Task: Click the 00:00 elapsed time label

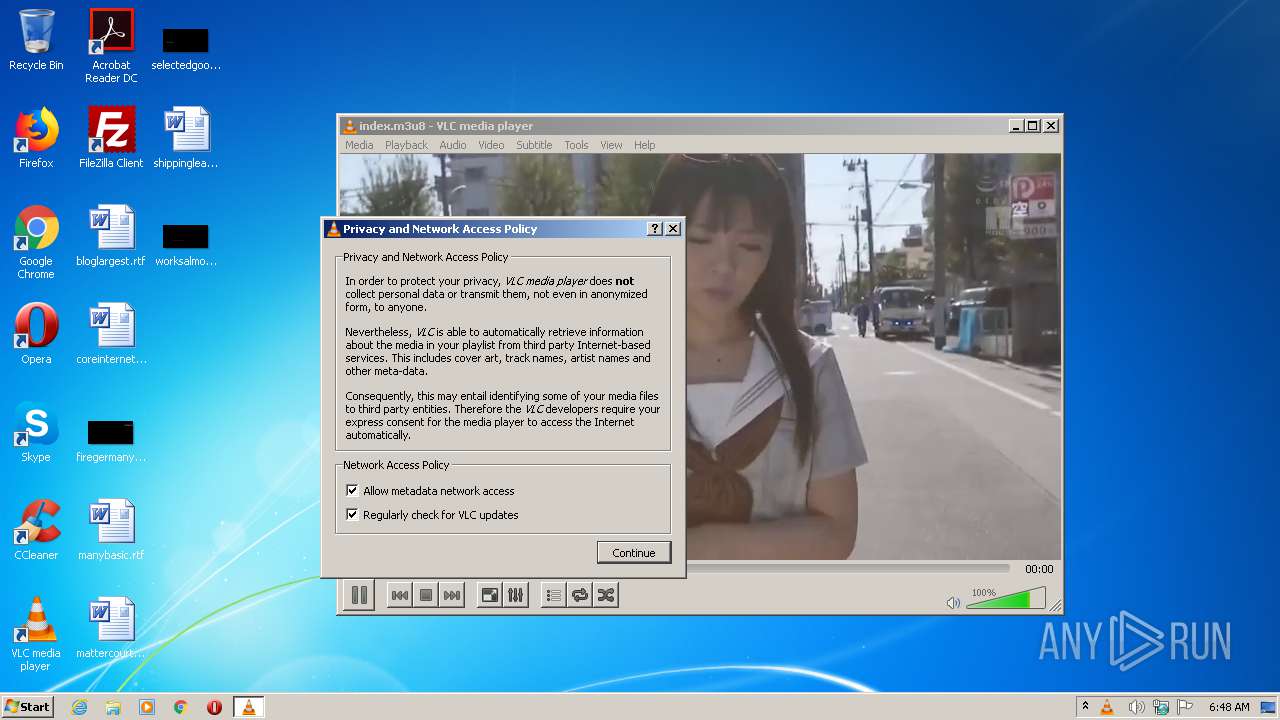Action: tap(1039, 569)
